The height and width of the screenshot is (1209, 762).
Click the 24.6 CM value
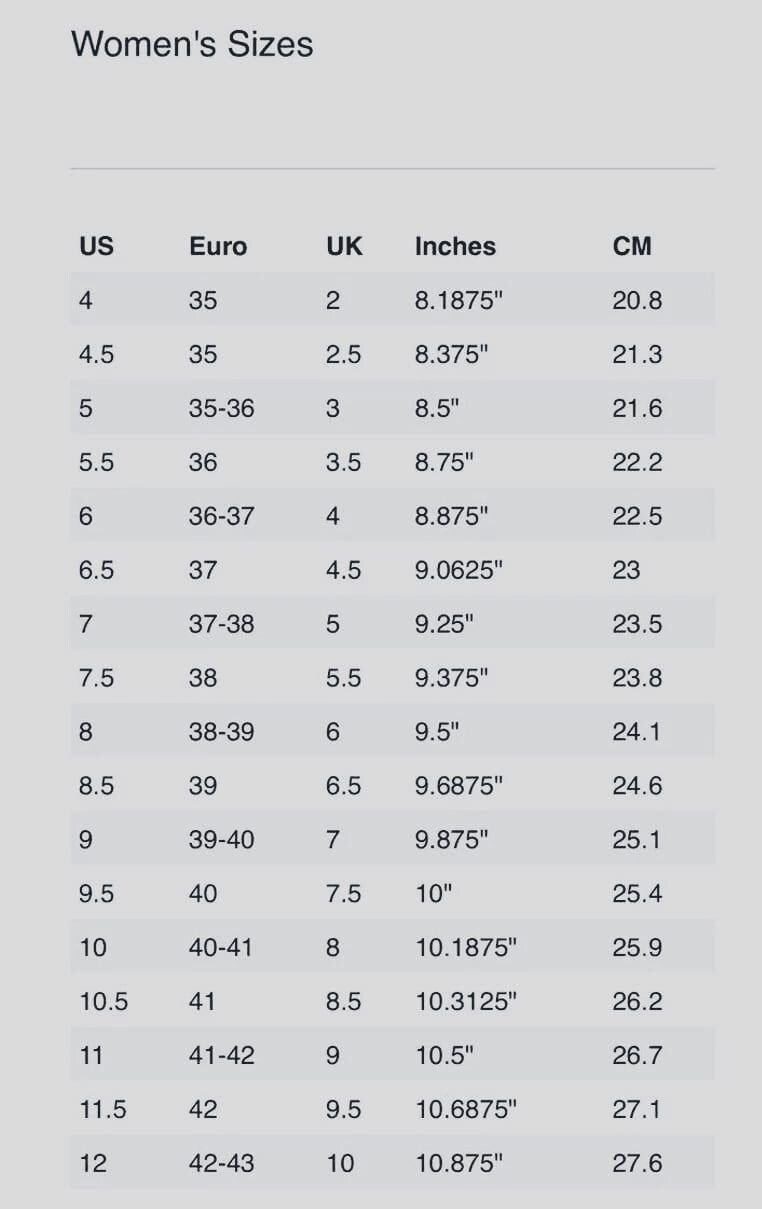click(637, 786)
